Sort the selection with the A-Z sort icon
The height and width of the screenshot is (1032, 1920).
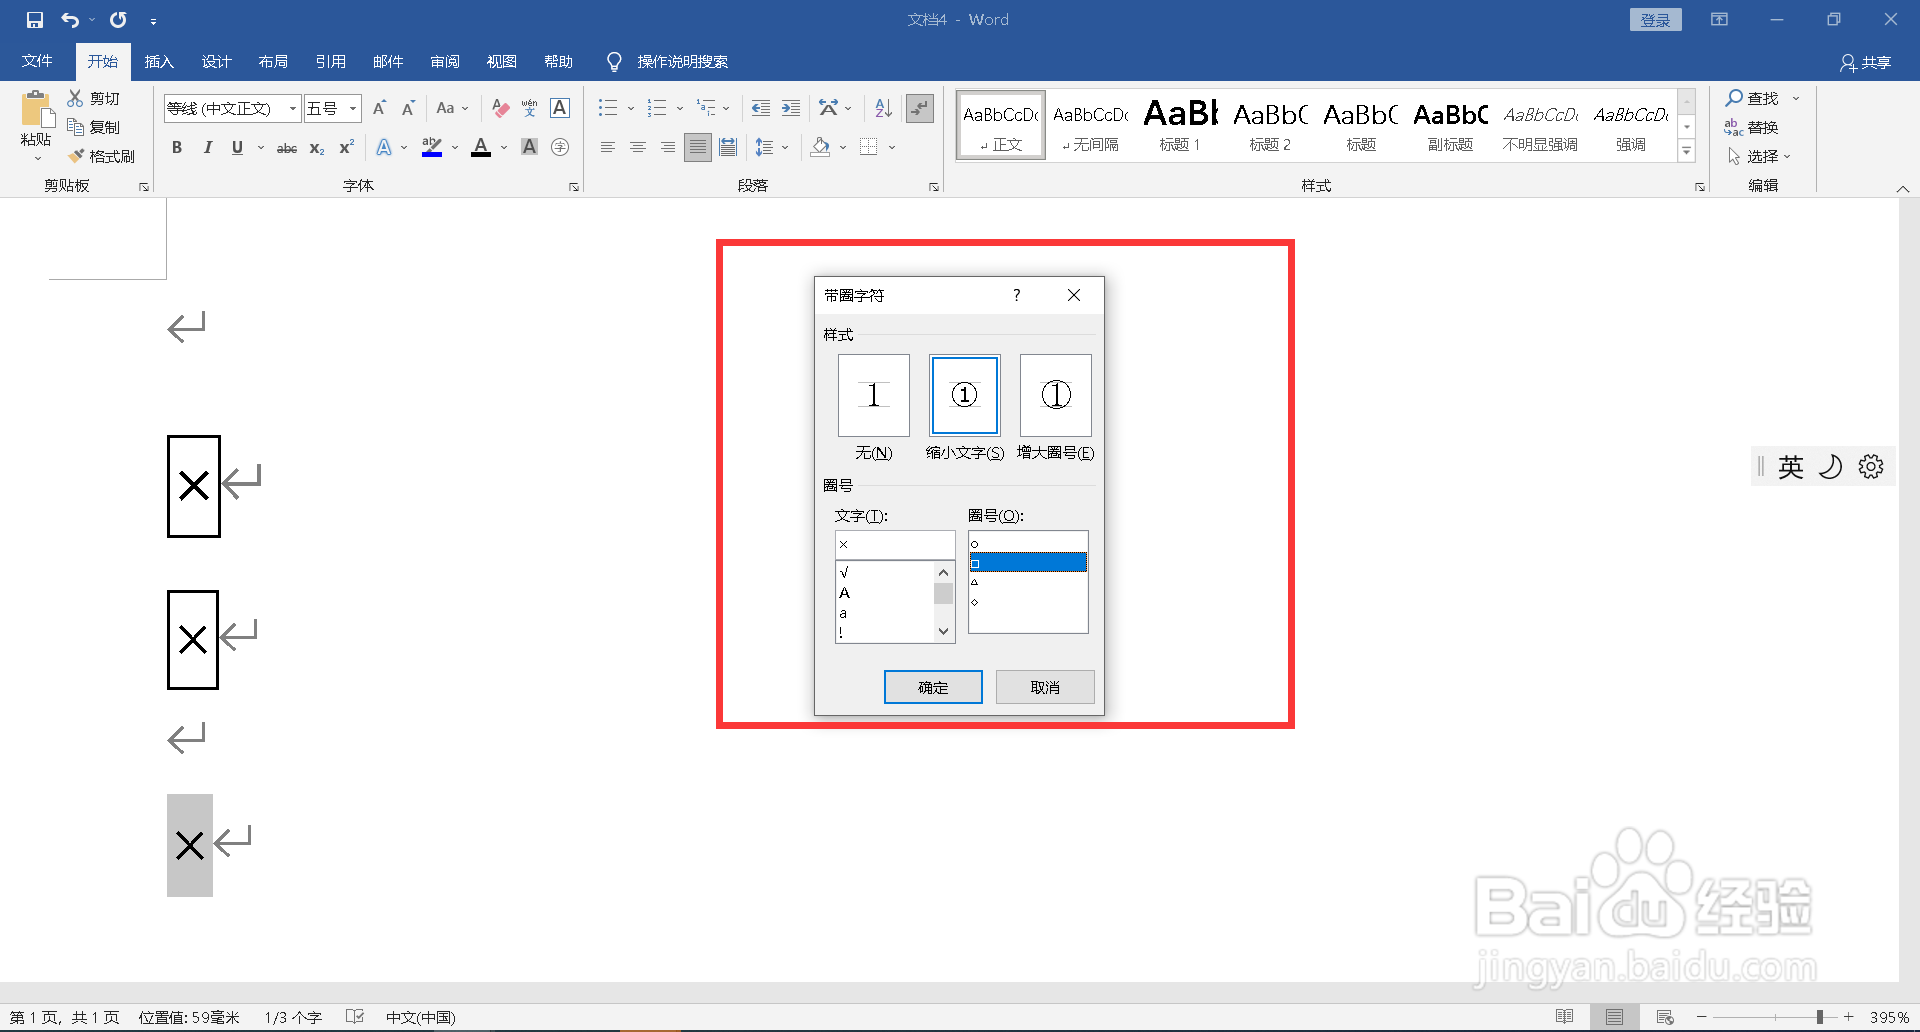click(x=883, y=108)
